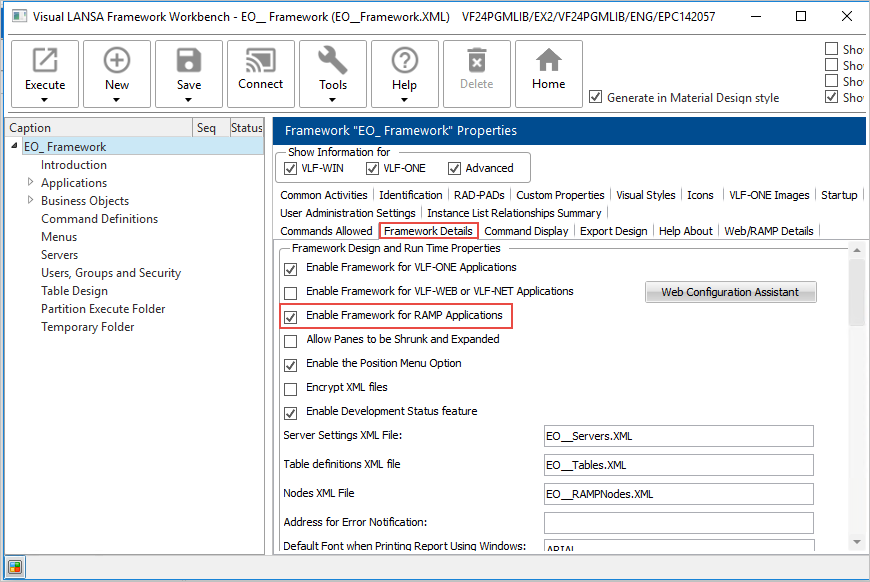Open the Web/RAMP Details tab

pos(768,231)
